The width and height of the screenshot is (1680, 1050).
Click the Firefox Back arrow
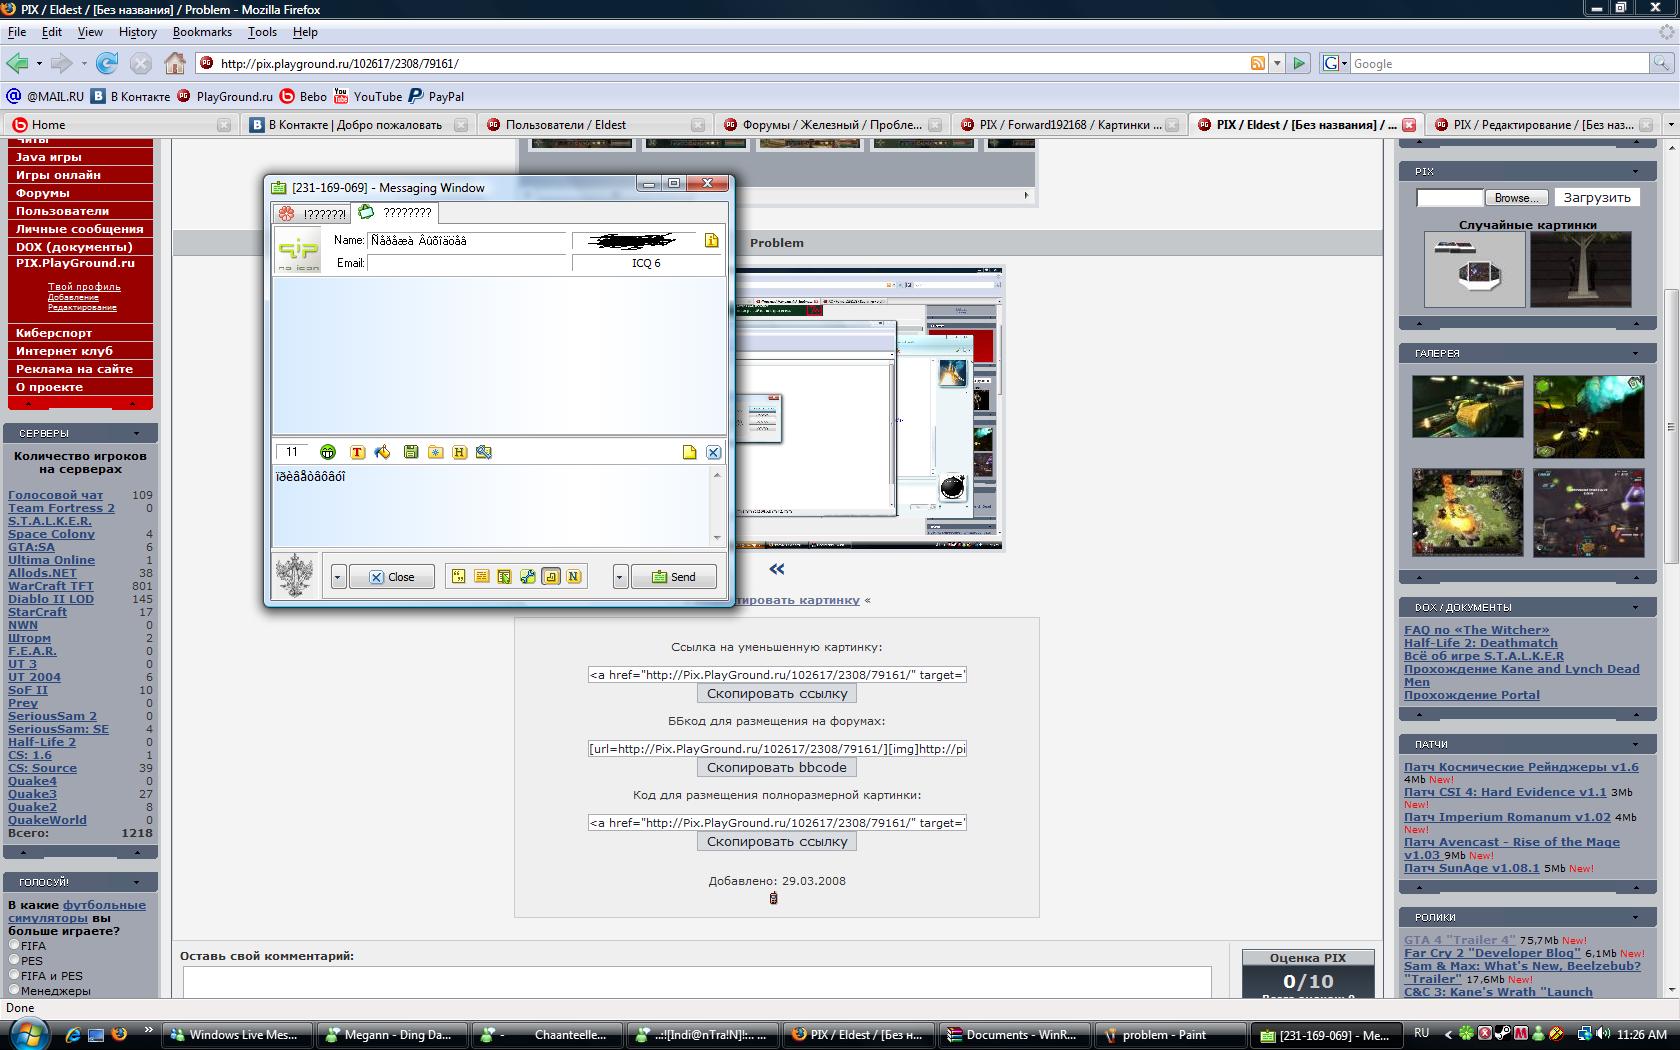pos(17,63)
